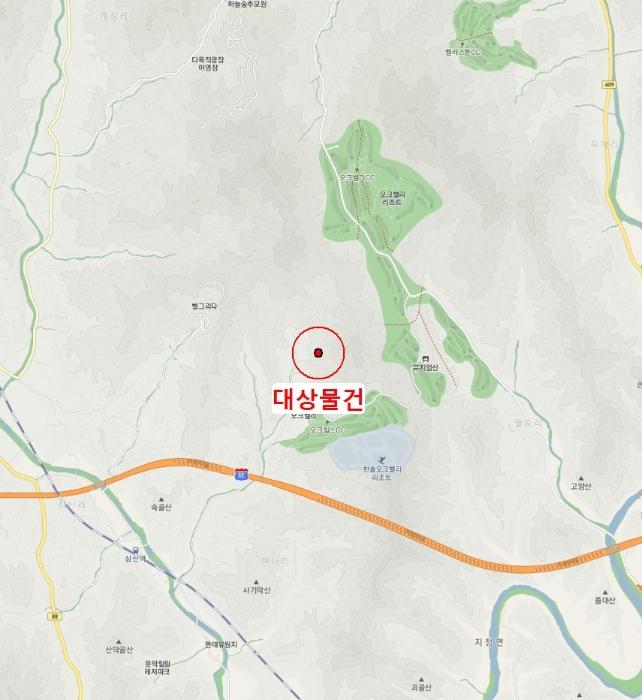The width and height of the screenshot is (642, 700).
Task: Click the 고양산 mountain peak triangle
Action: coord(581,478)
